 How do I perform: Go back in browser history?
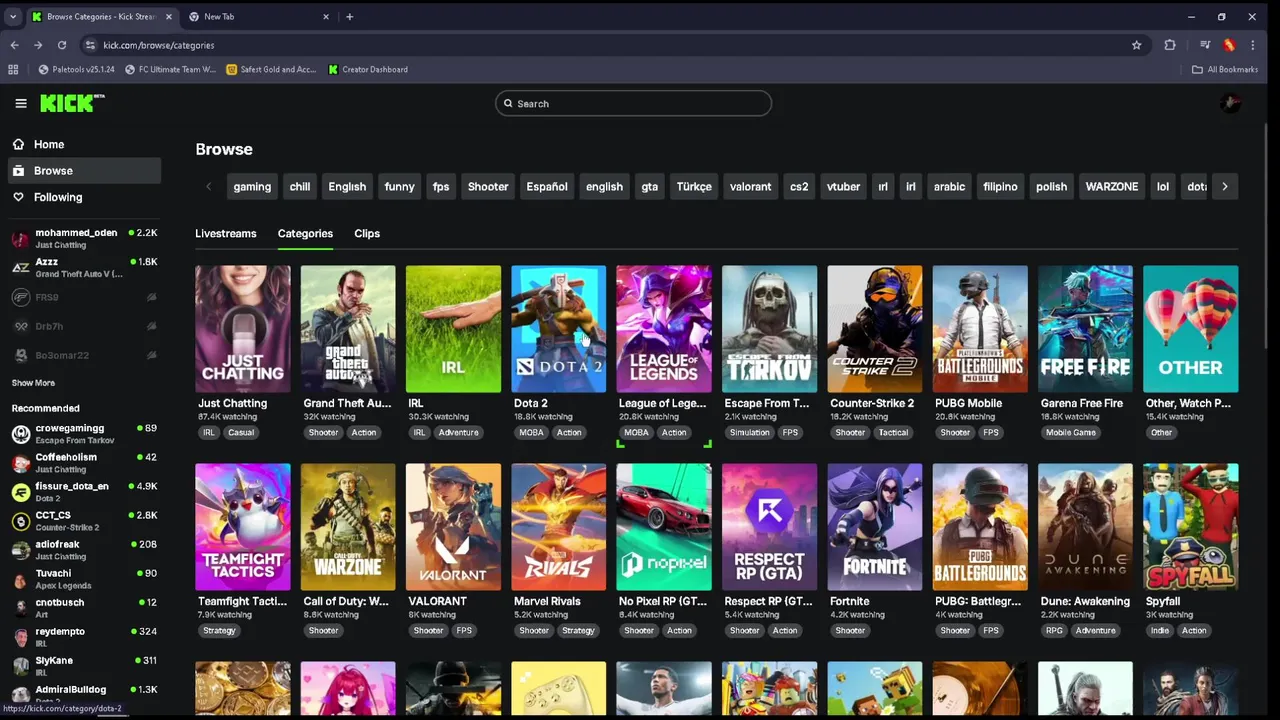[x=14, y=45]
